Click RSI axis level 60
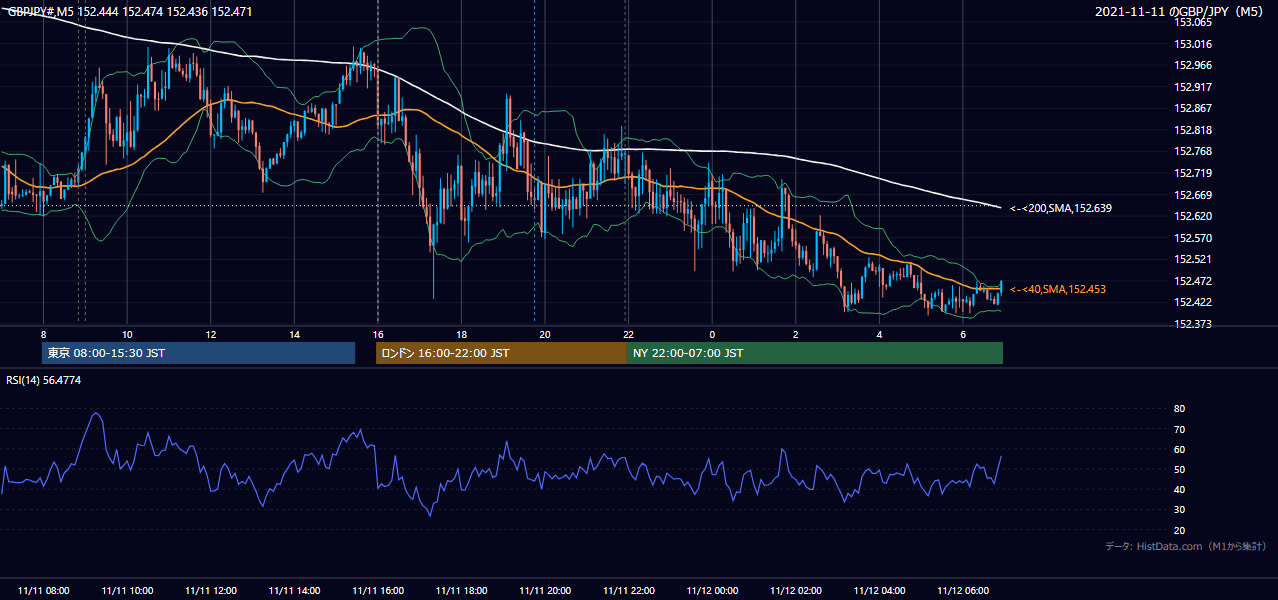The width and height of the screenshot is (1278, 600). (1179, 449)
